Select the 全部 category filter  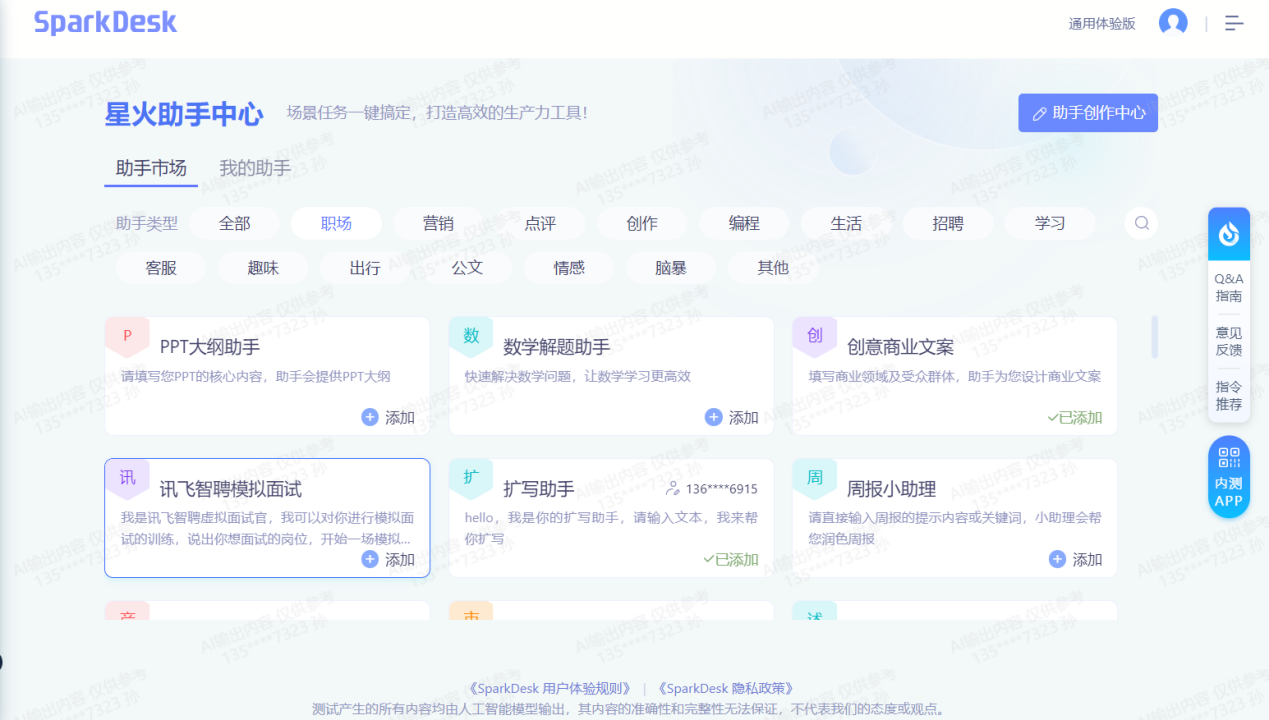234,223
